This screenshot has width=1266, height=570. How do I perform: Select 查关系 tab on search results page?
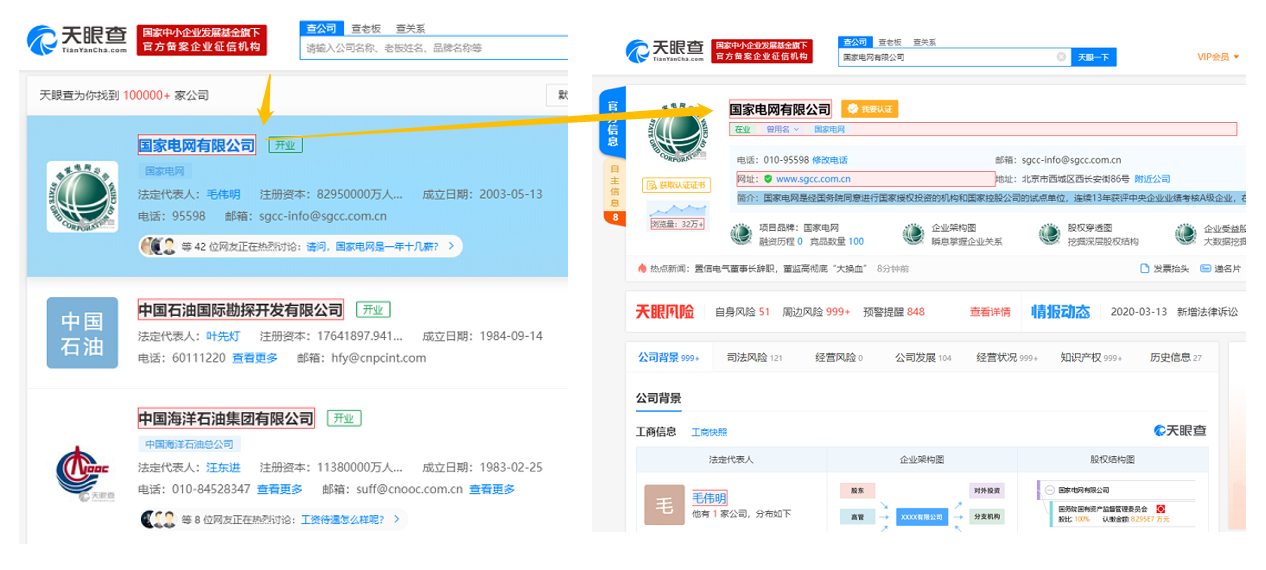tap(410, 29)
